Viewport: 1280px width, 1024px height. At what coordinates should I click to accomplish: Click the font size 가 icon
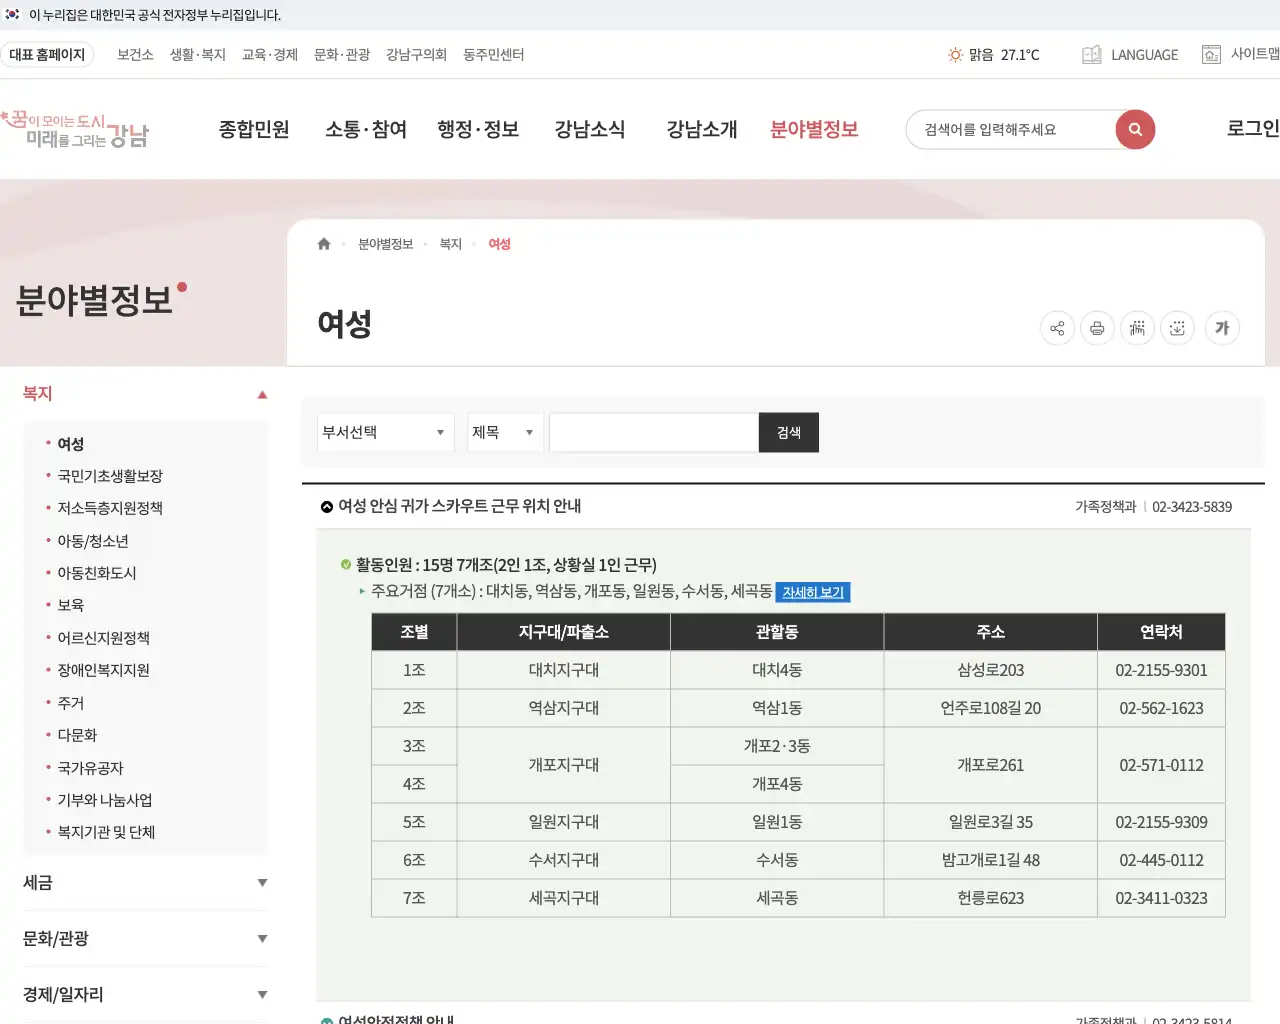(x=1222, y=328)
